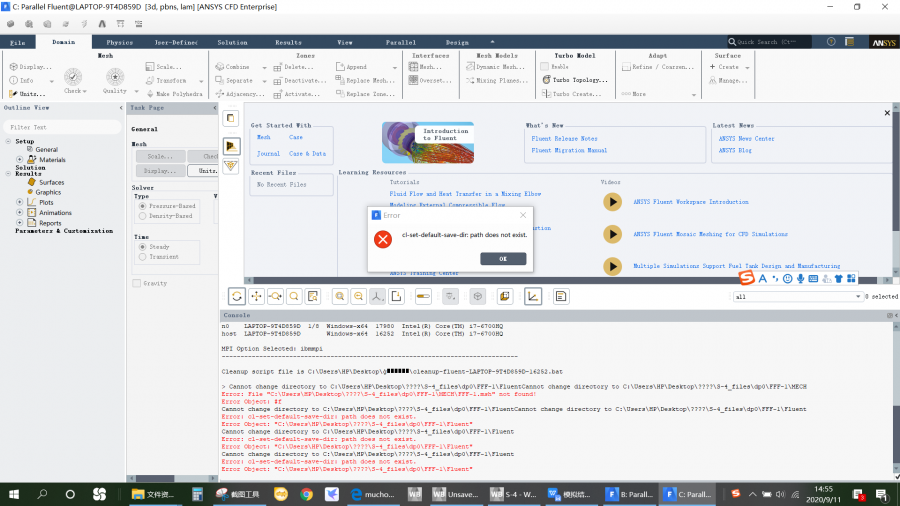Open Chrome from the taskbar
The height and width of the screenshot is (506, 900).
pos(306,494)
